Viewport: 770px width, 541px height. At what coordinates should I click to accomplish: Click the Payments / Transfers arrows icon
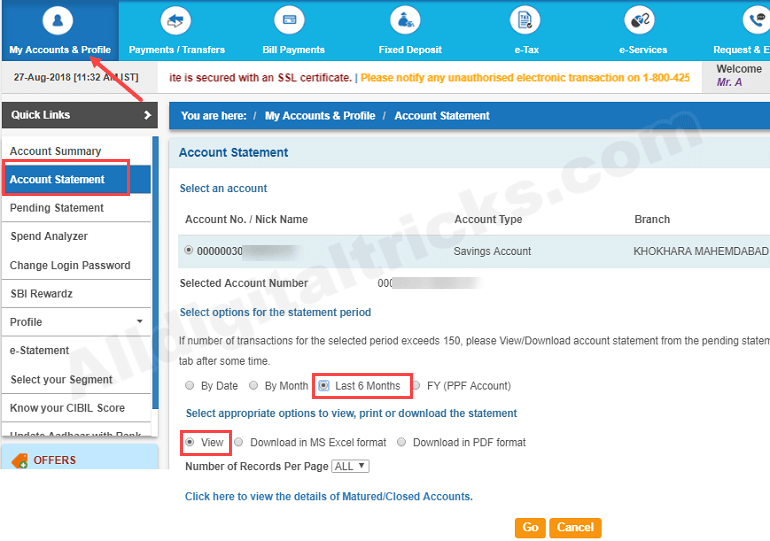[175, 21]
